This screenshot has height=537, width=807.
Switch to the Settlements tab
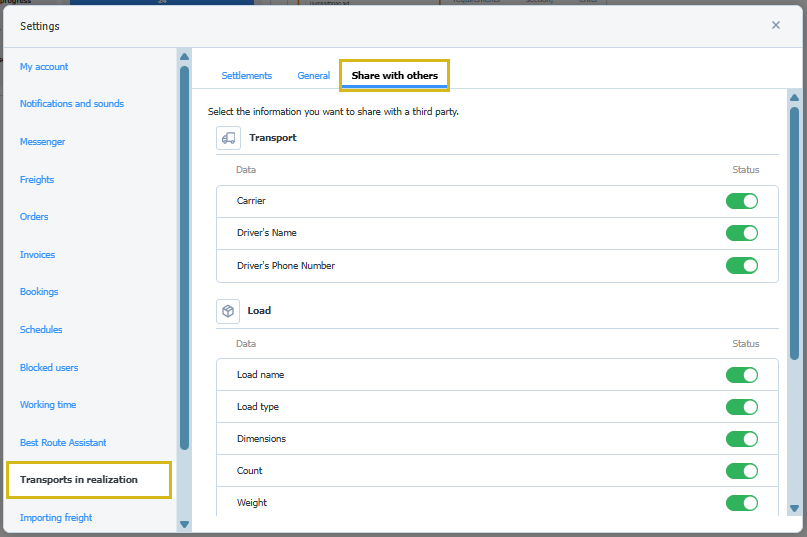coord(246,76)
